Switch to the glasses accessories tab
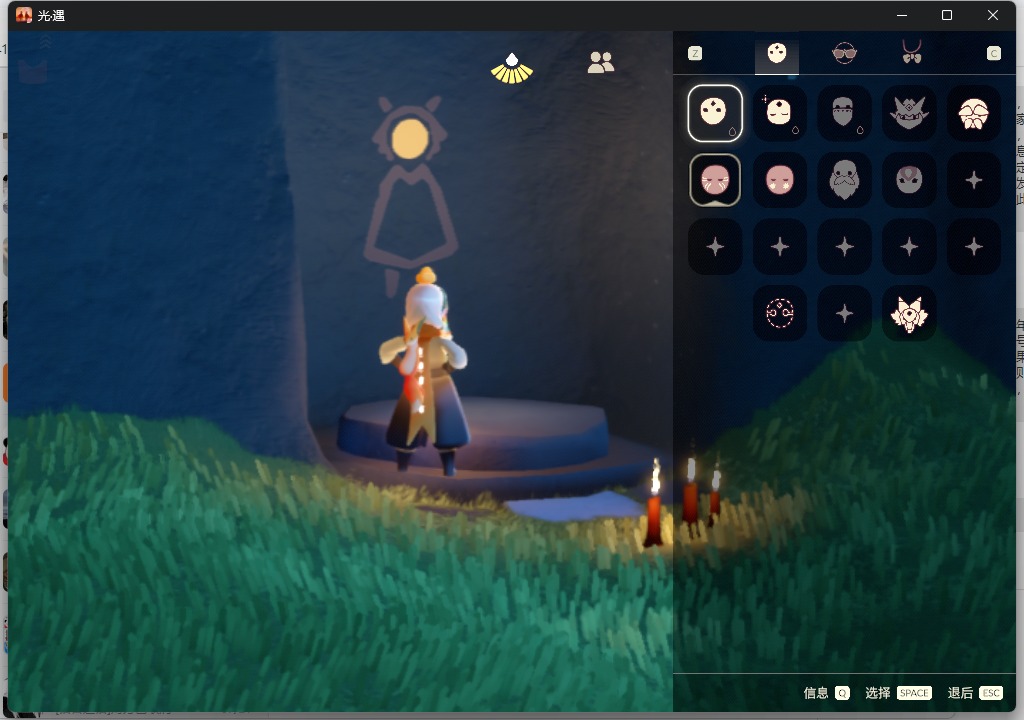 click(x=844, y=54)
